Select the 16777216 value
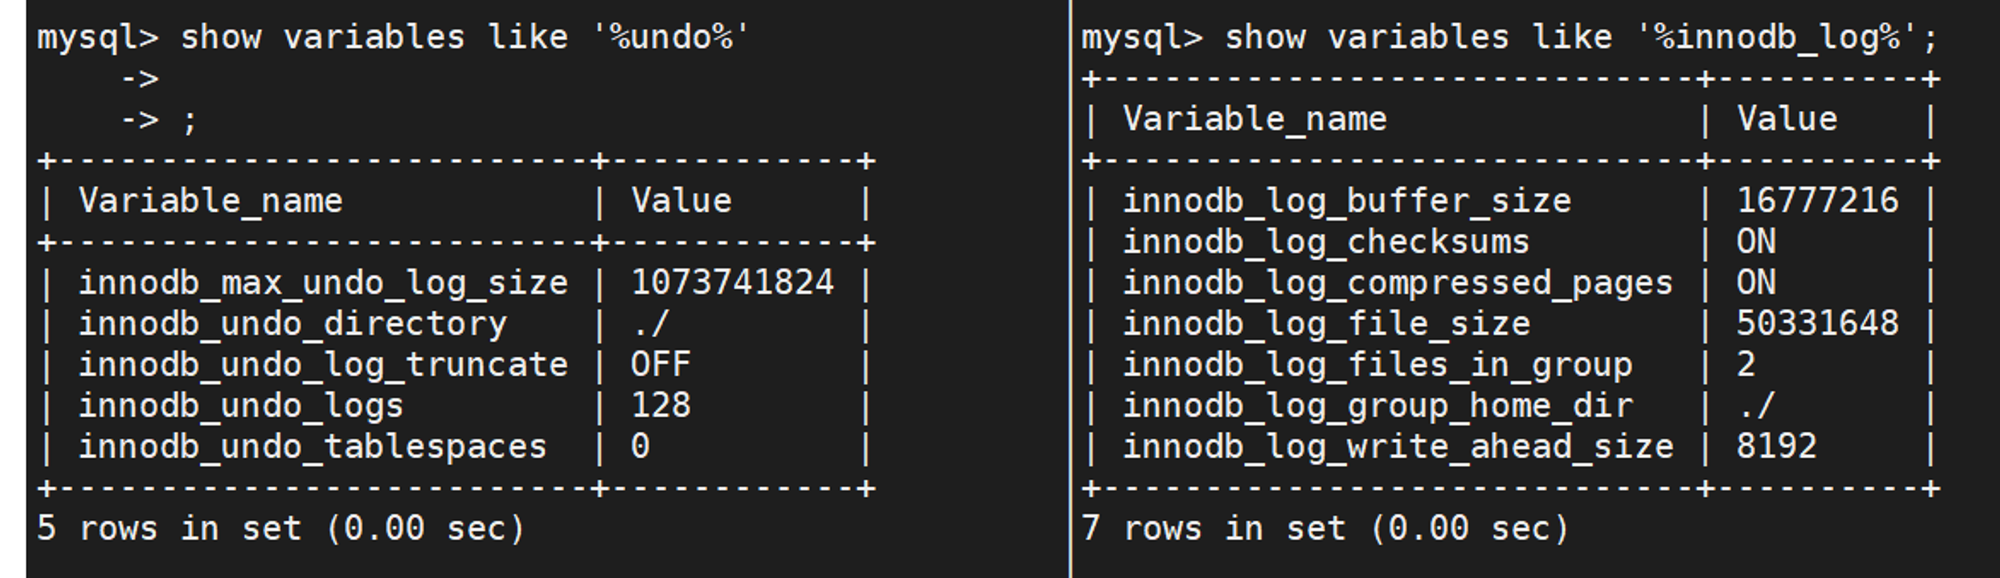This screenshot has width=2000, height=578. [1817, 200]
